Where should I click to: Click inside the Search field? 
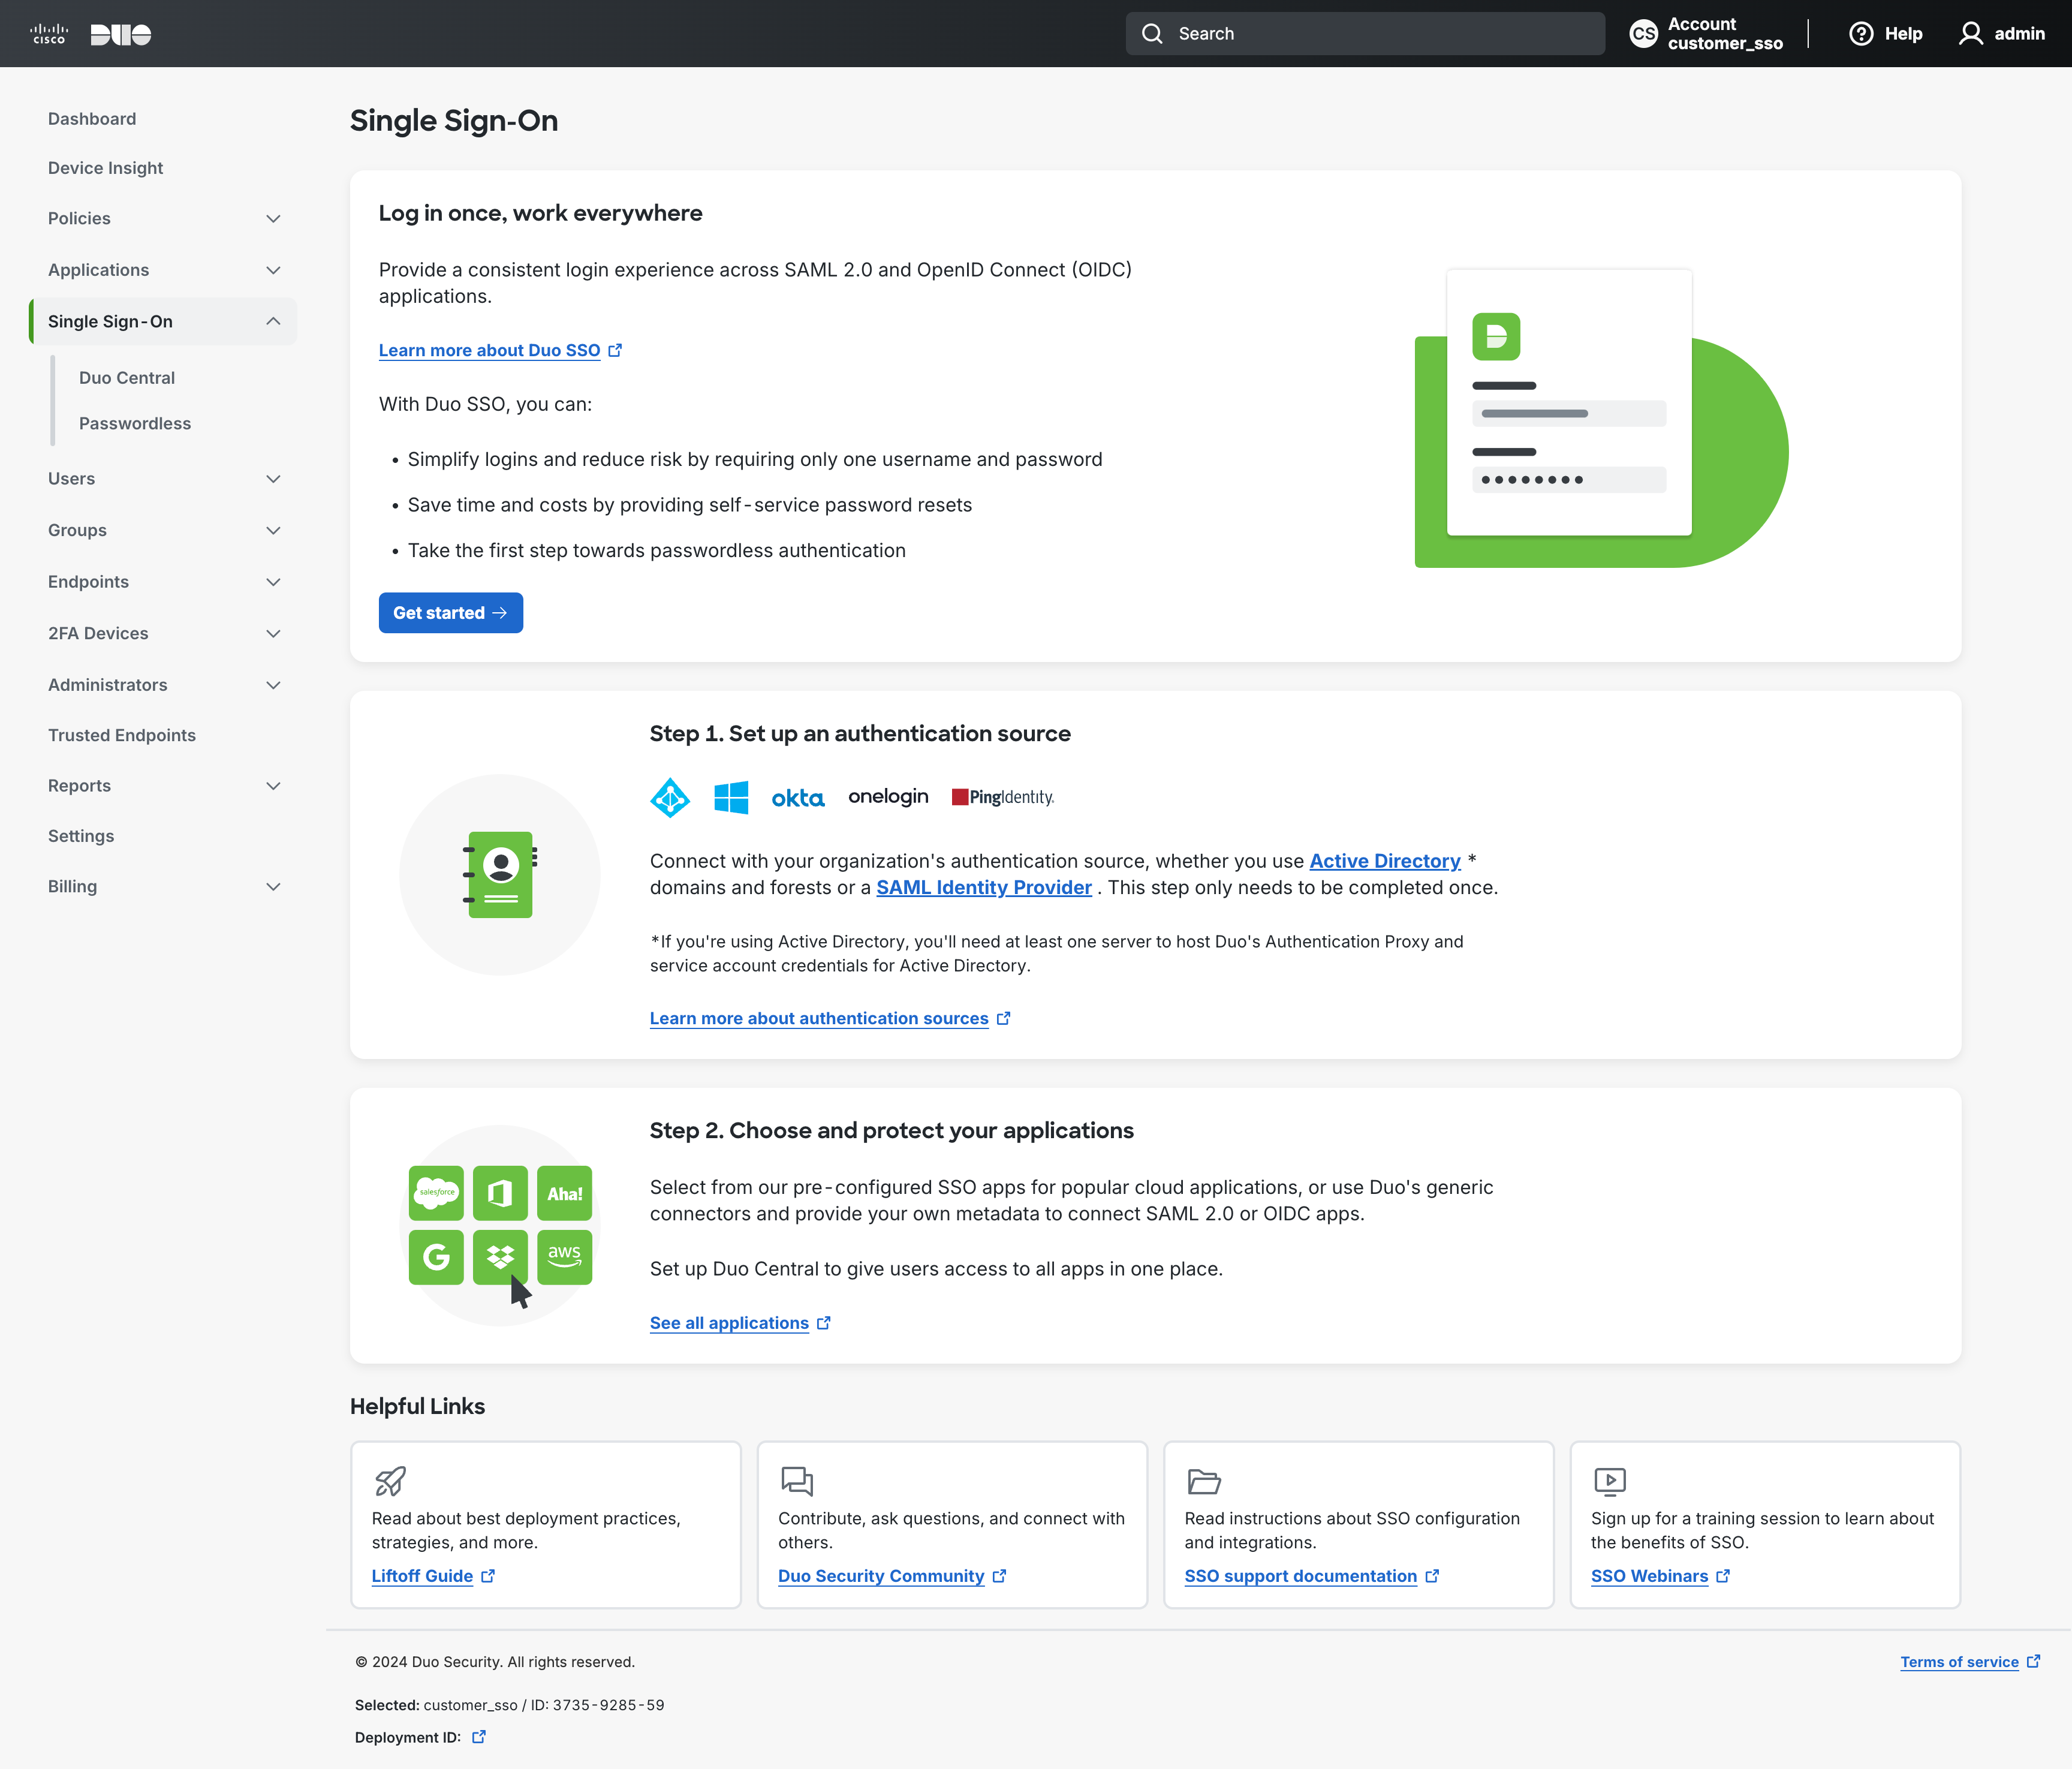(x=1364, y=33)
